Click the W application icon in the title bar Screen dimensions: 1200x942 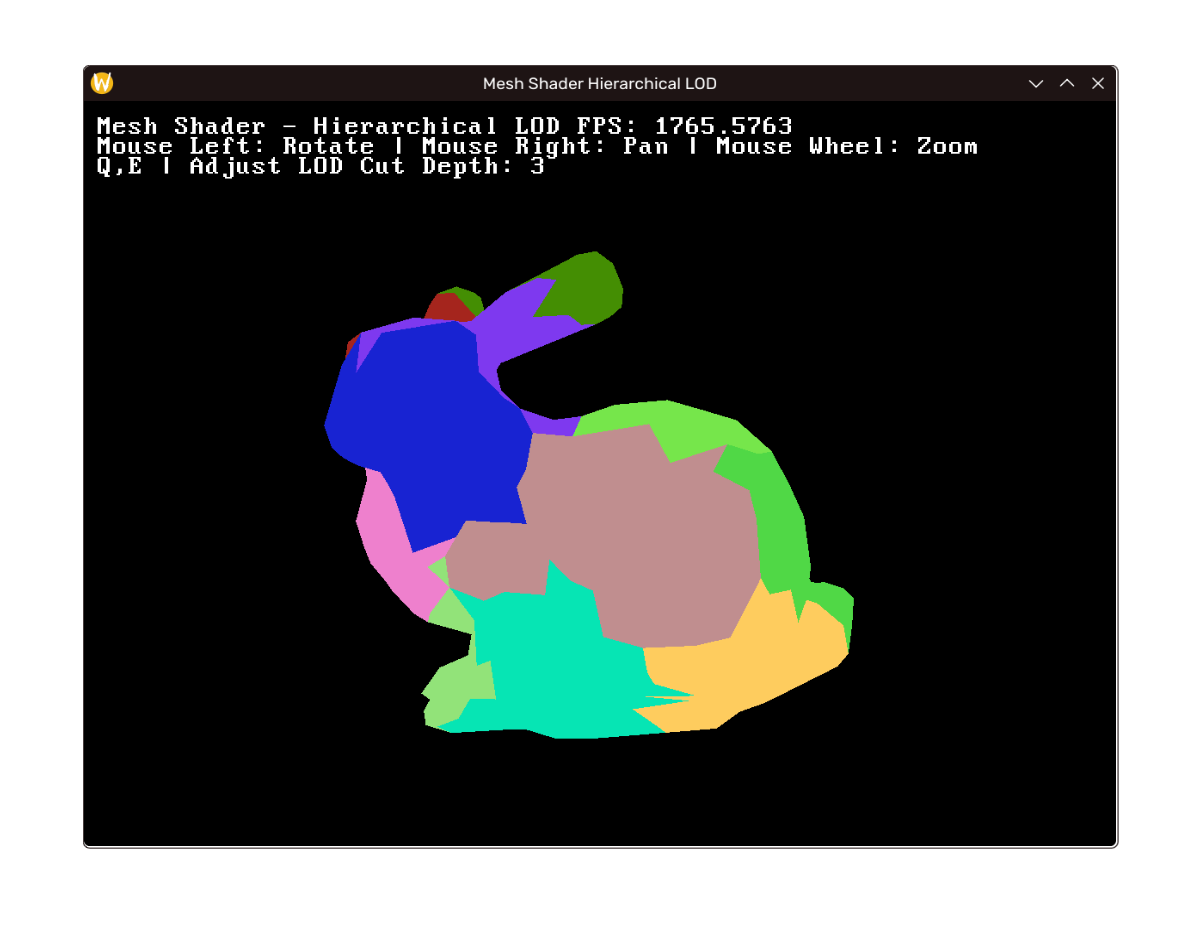pos(100,83)
